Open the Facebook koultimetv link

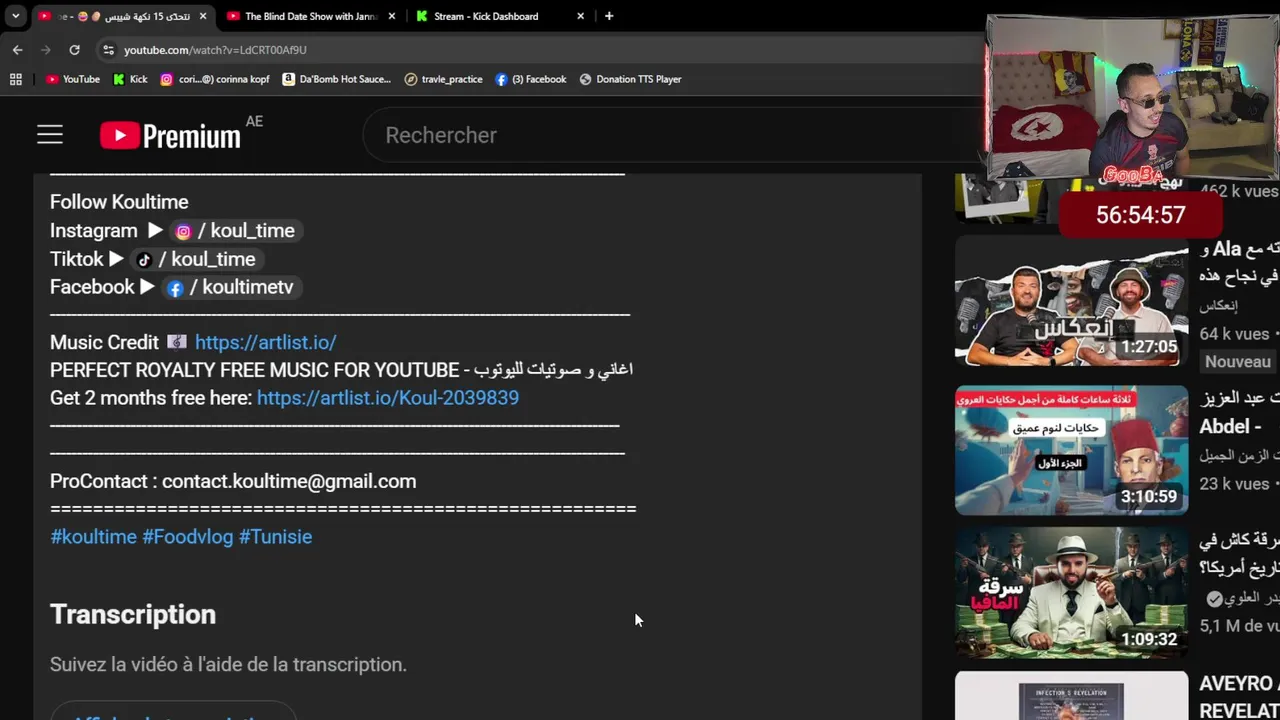coord(231,287)
